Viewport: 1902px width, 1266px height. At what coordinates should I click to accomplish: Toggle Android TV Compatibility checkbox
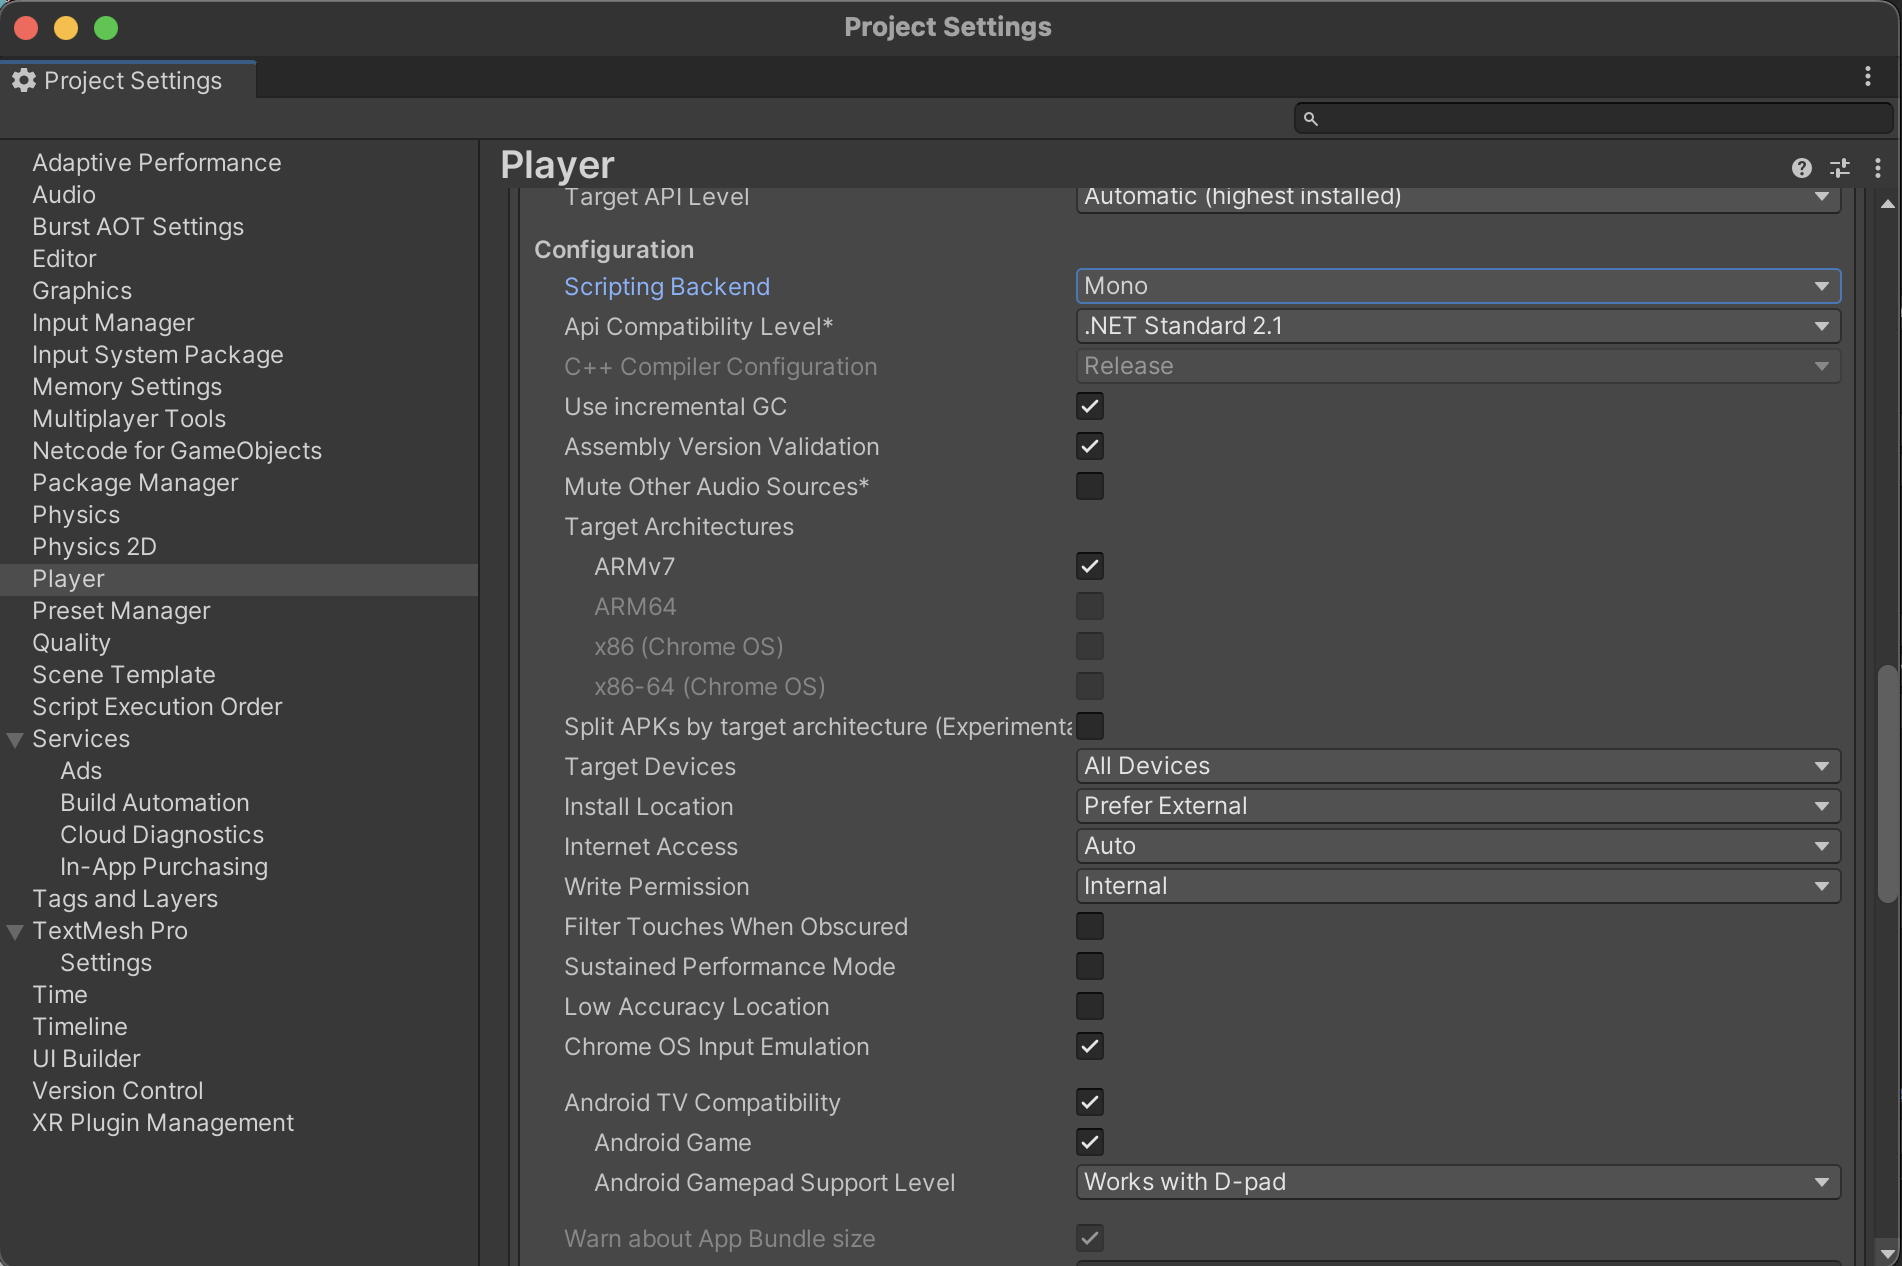tap(1090, 1102)
